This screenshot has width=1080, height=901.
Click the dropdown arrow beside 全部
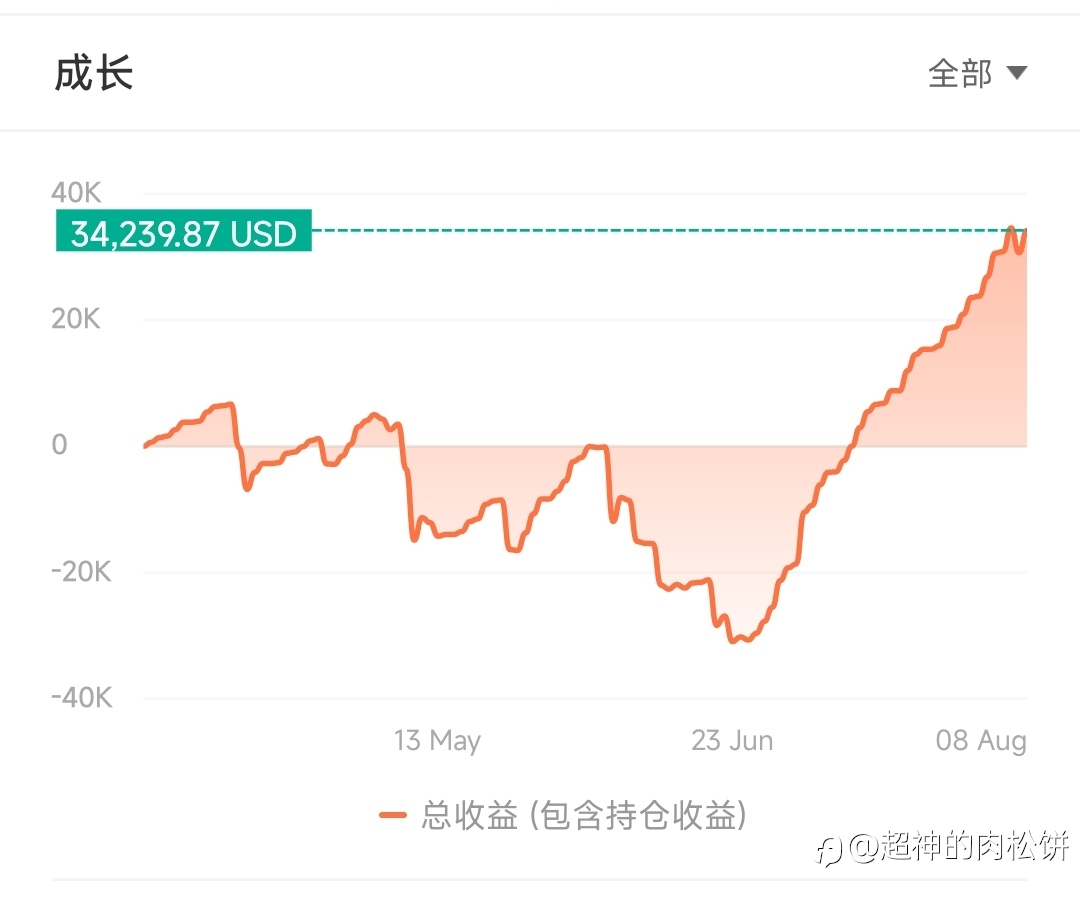click(1017, 72)
